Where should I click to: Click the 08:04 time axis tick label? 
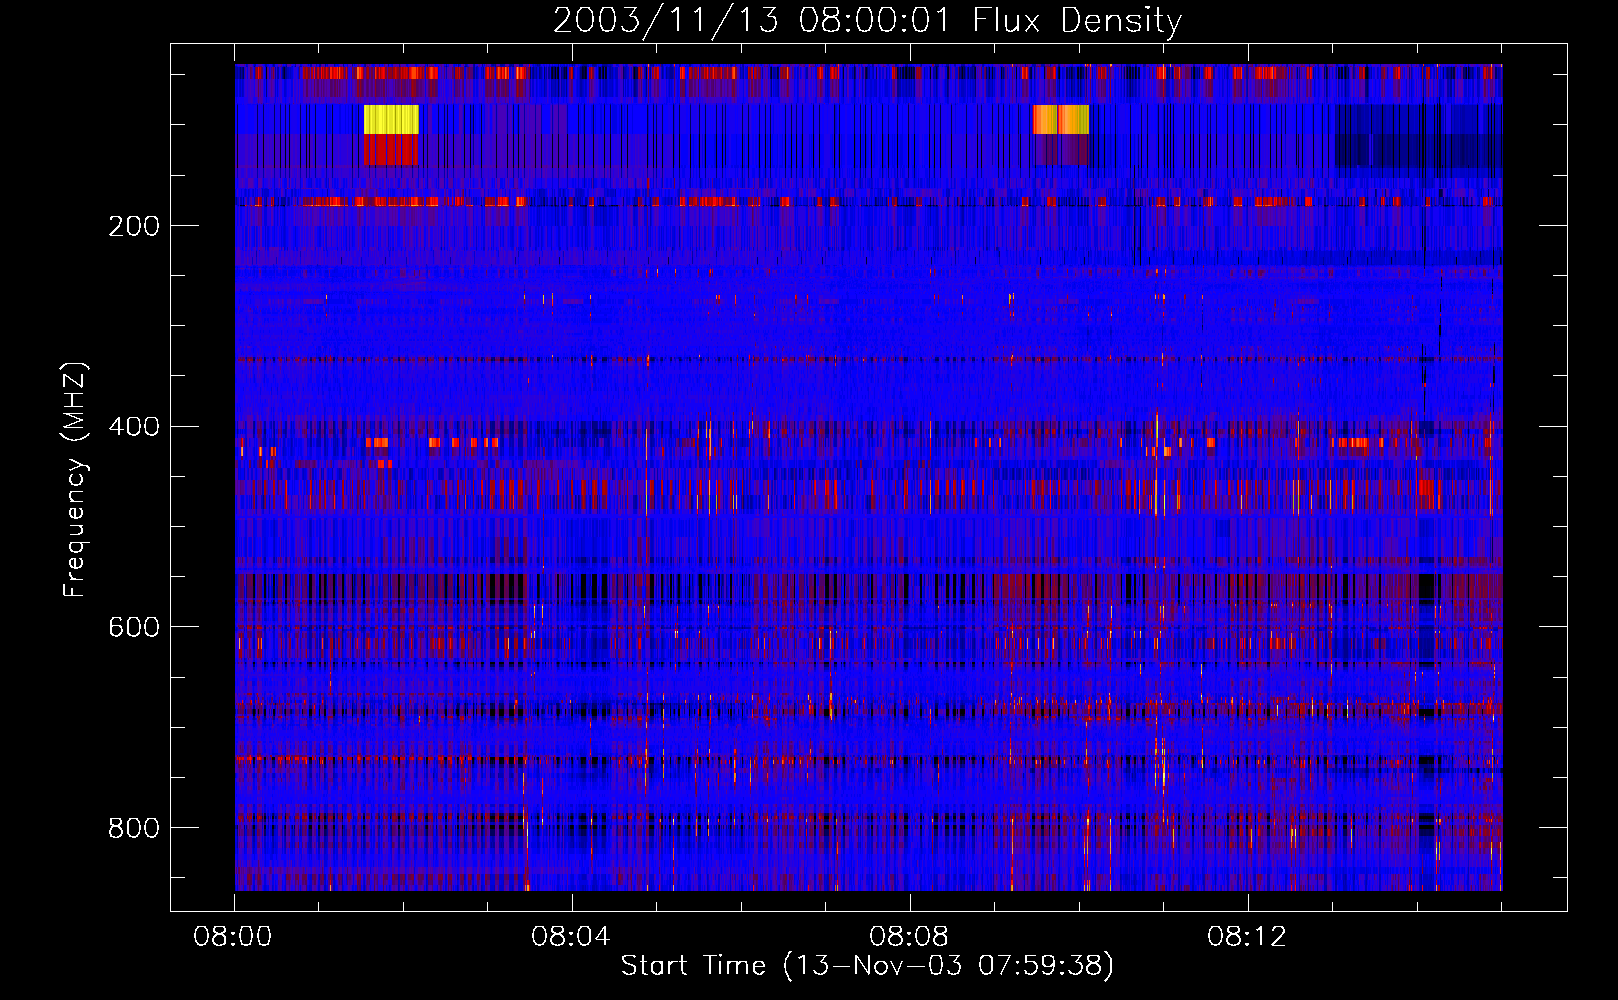click(x=571, y=937)
